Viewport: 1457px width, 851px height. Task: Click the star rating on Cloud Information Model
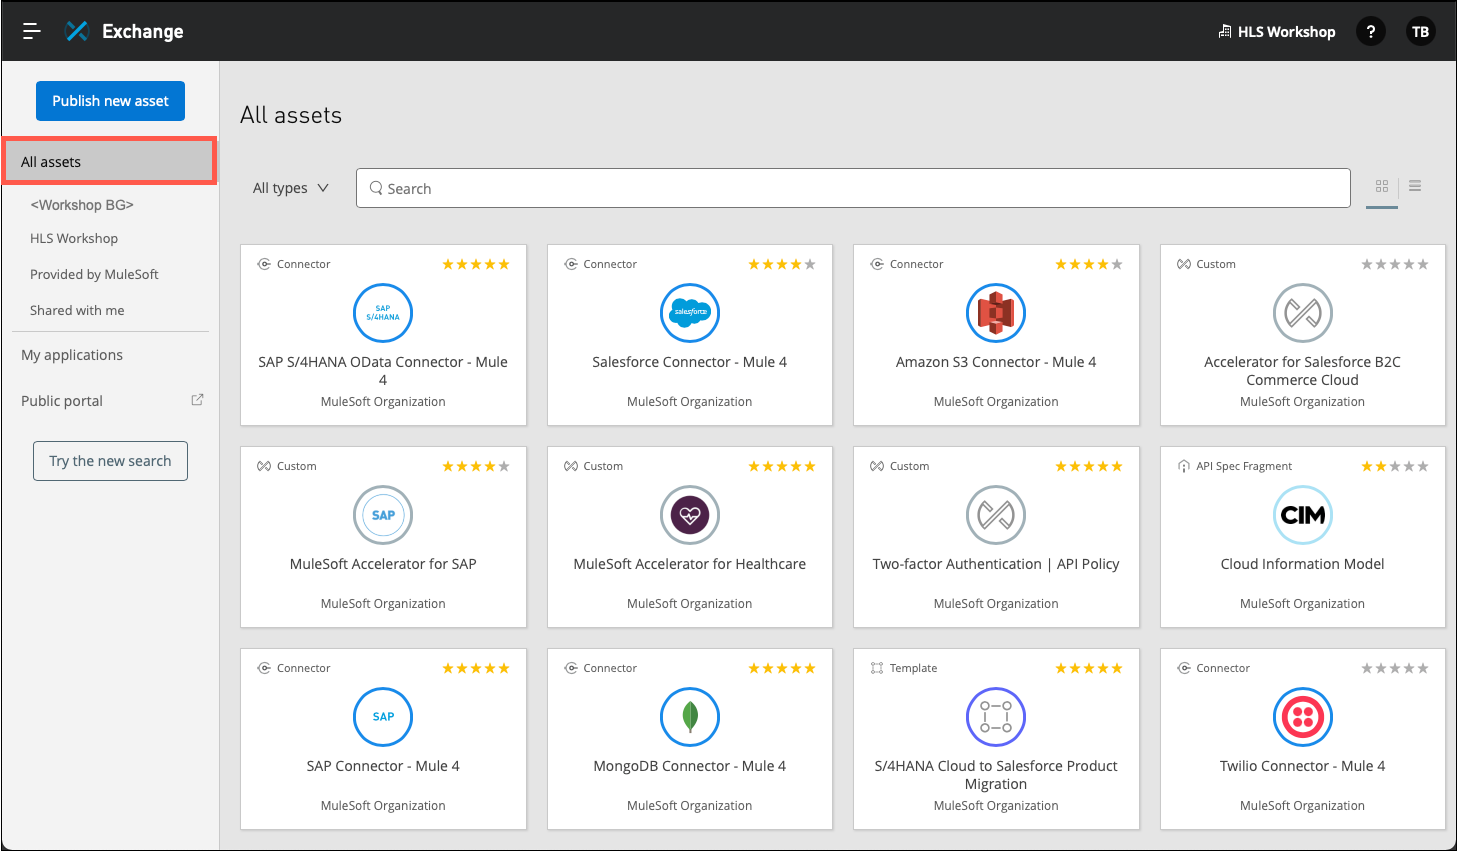click(1395, 466)
